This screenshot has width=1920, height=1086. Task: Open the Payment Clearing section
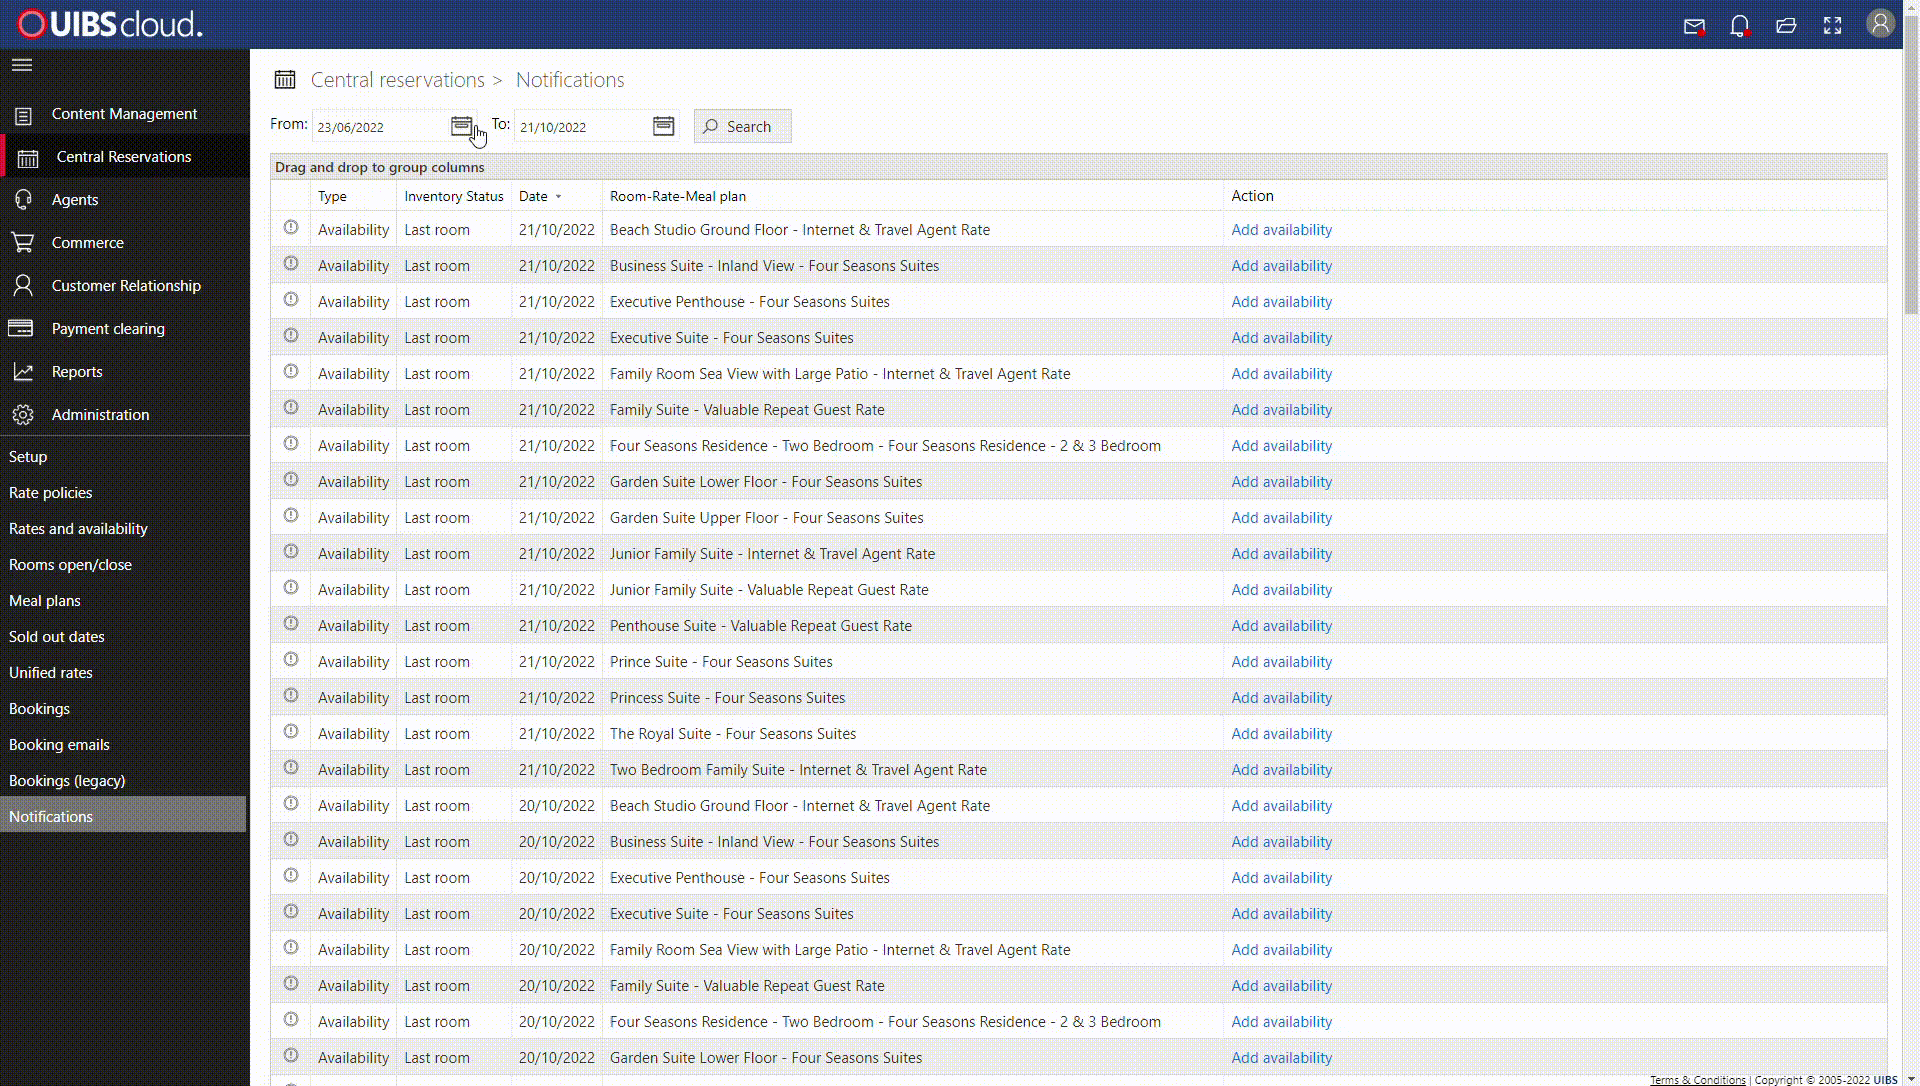point(108,328)
